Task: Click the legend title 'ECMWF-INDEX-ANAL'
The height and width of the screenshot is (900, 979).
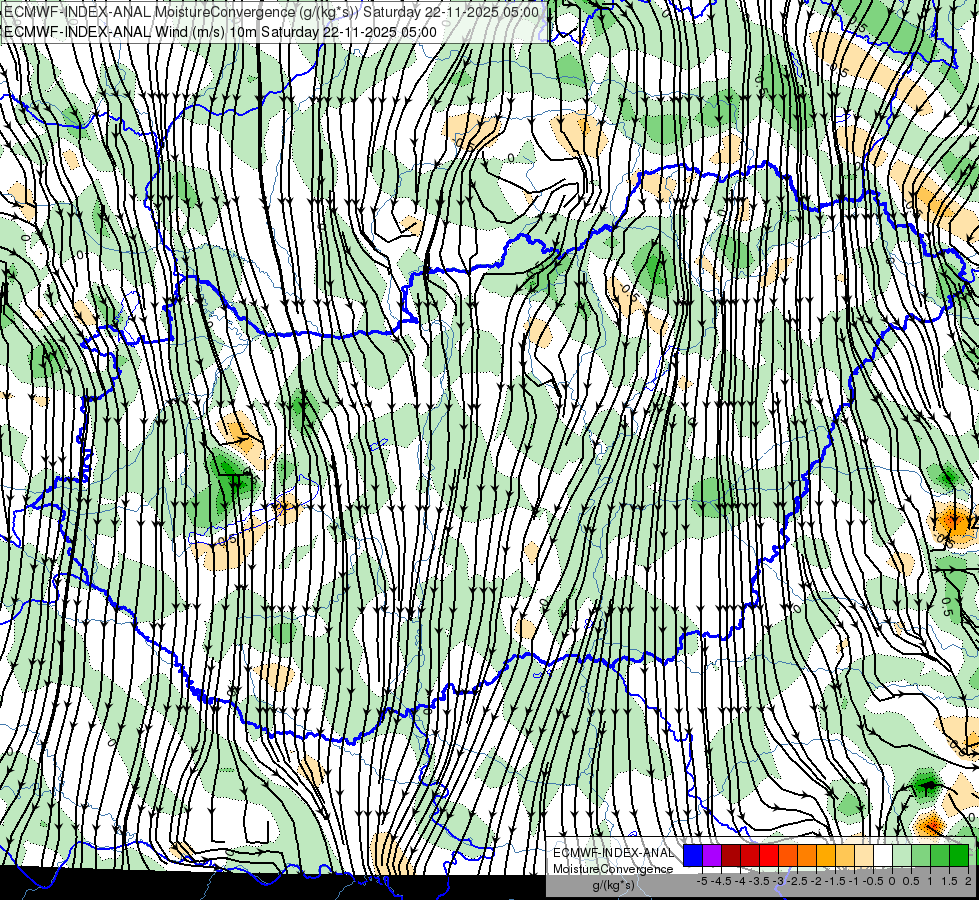Action: click(x=613, y=853)
